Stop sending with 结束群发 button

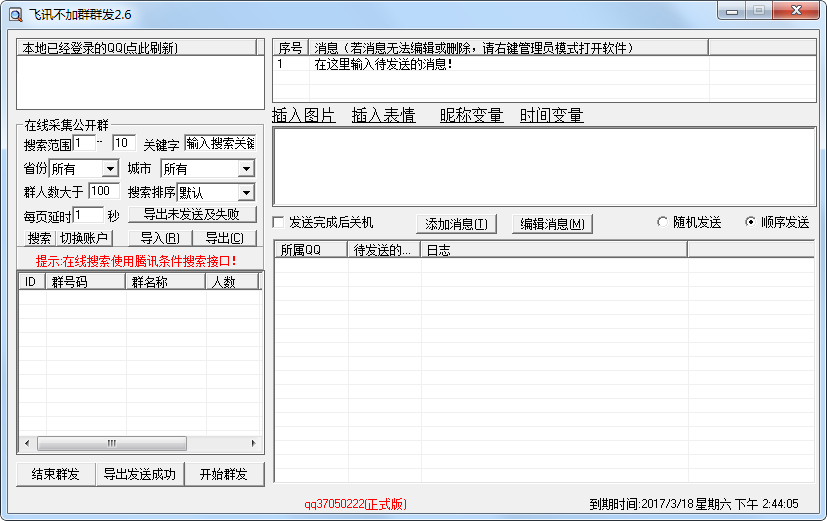coord(55,474)
